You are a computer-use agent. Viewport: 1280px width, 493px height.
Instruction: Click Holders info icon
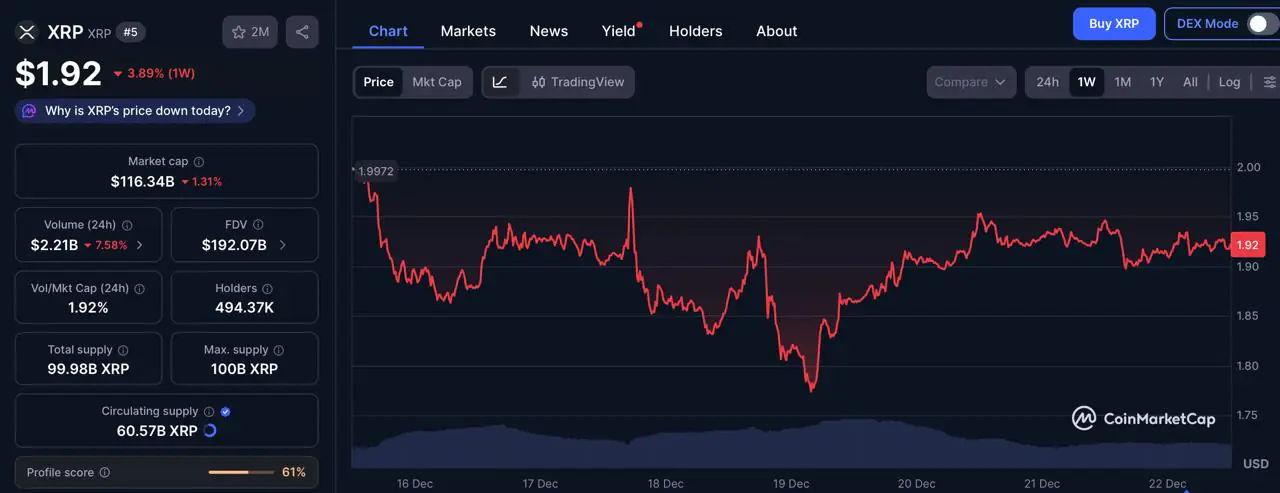(267, 288)
